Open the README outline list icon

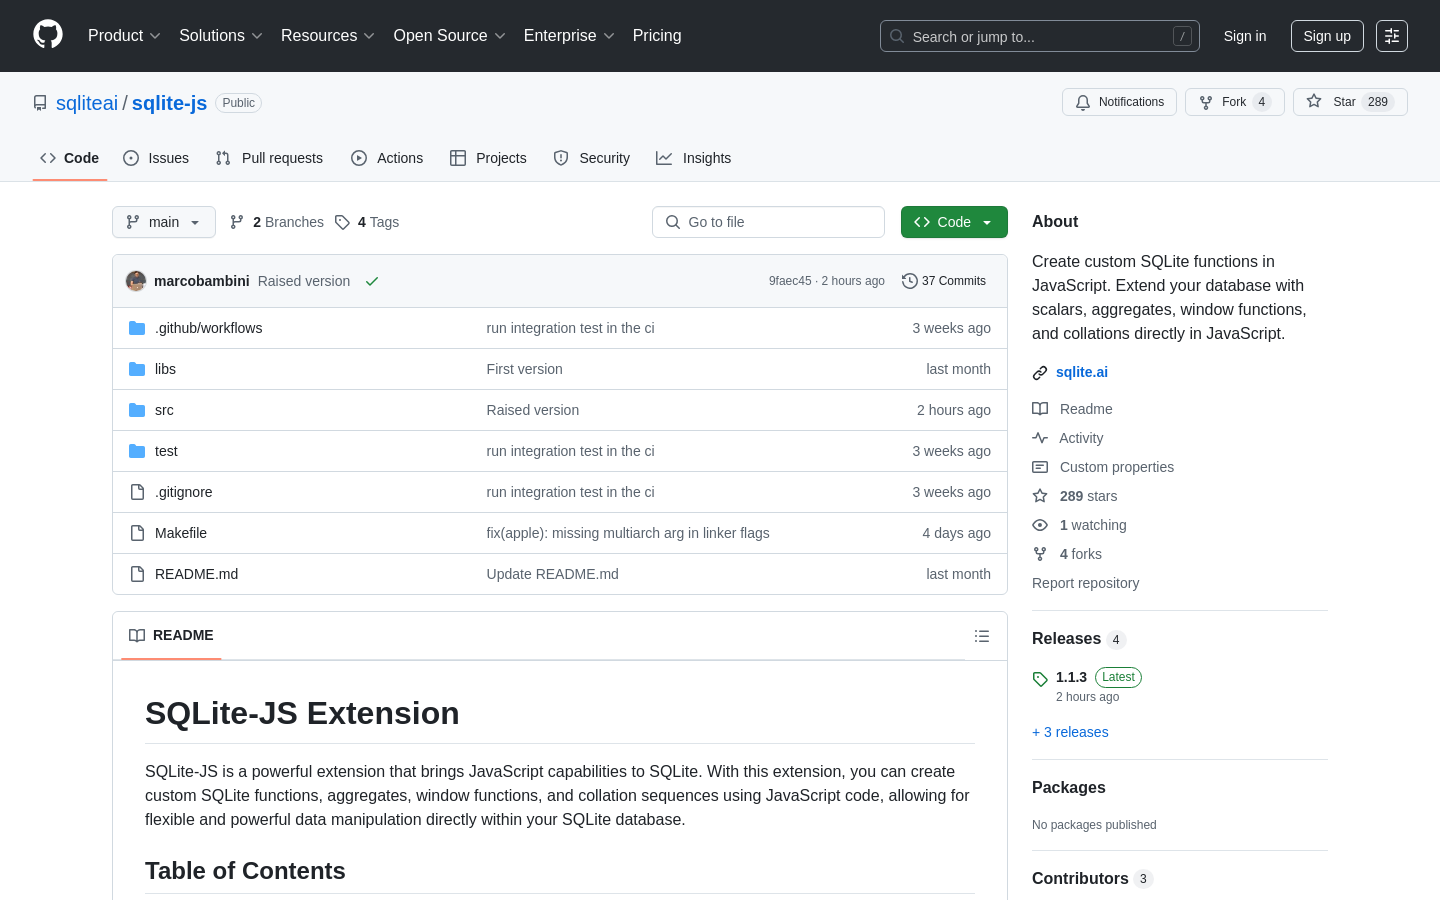tap(982, 636)
